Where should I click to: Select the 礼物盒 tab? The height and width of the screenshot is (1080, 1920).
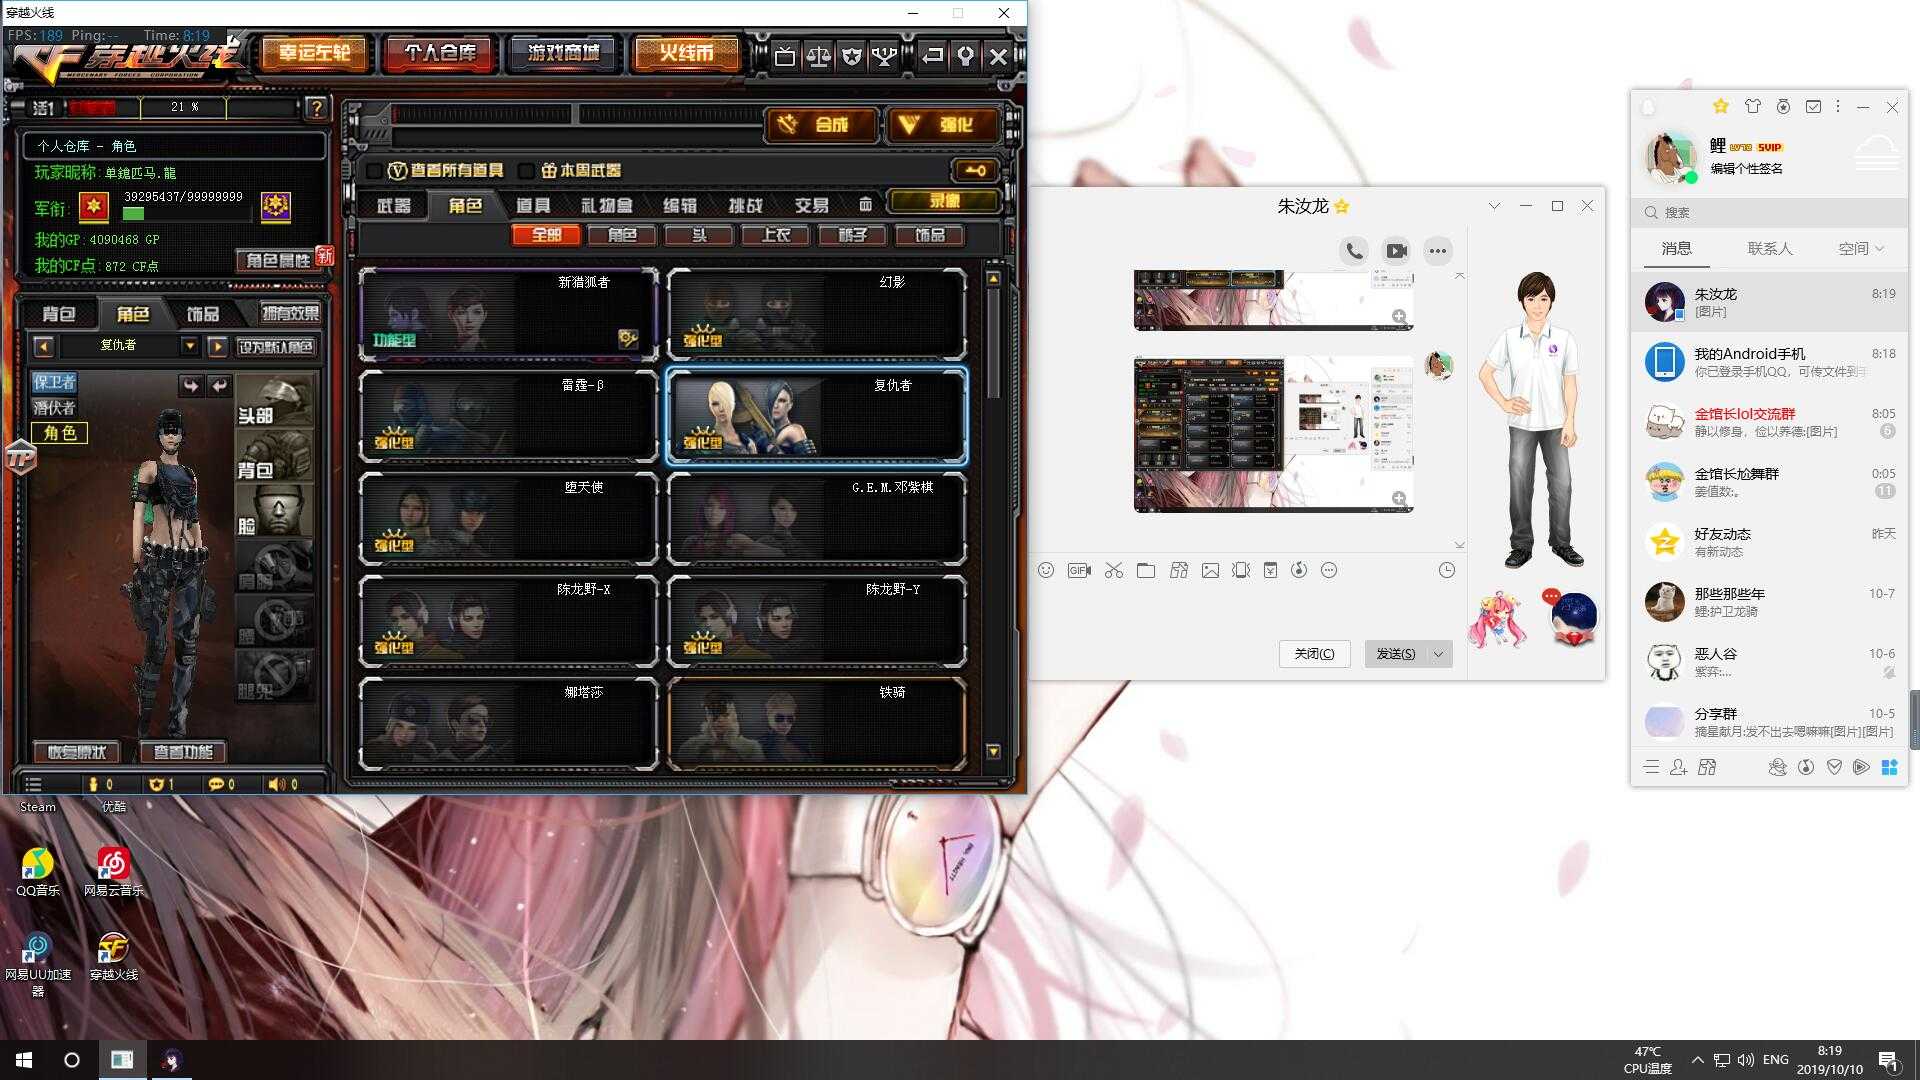tap(606, 205)
